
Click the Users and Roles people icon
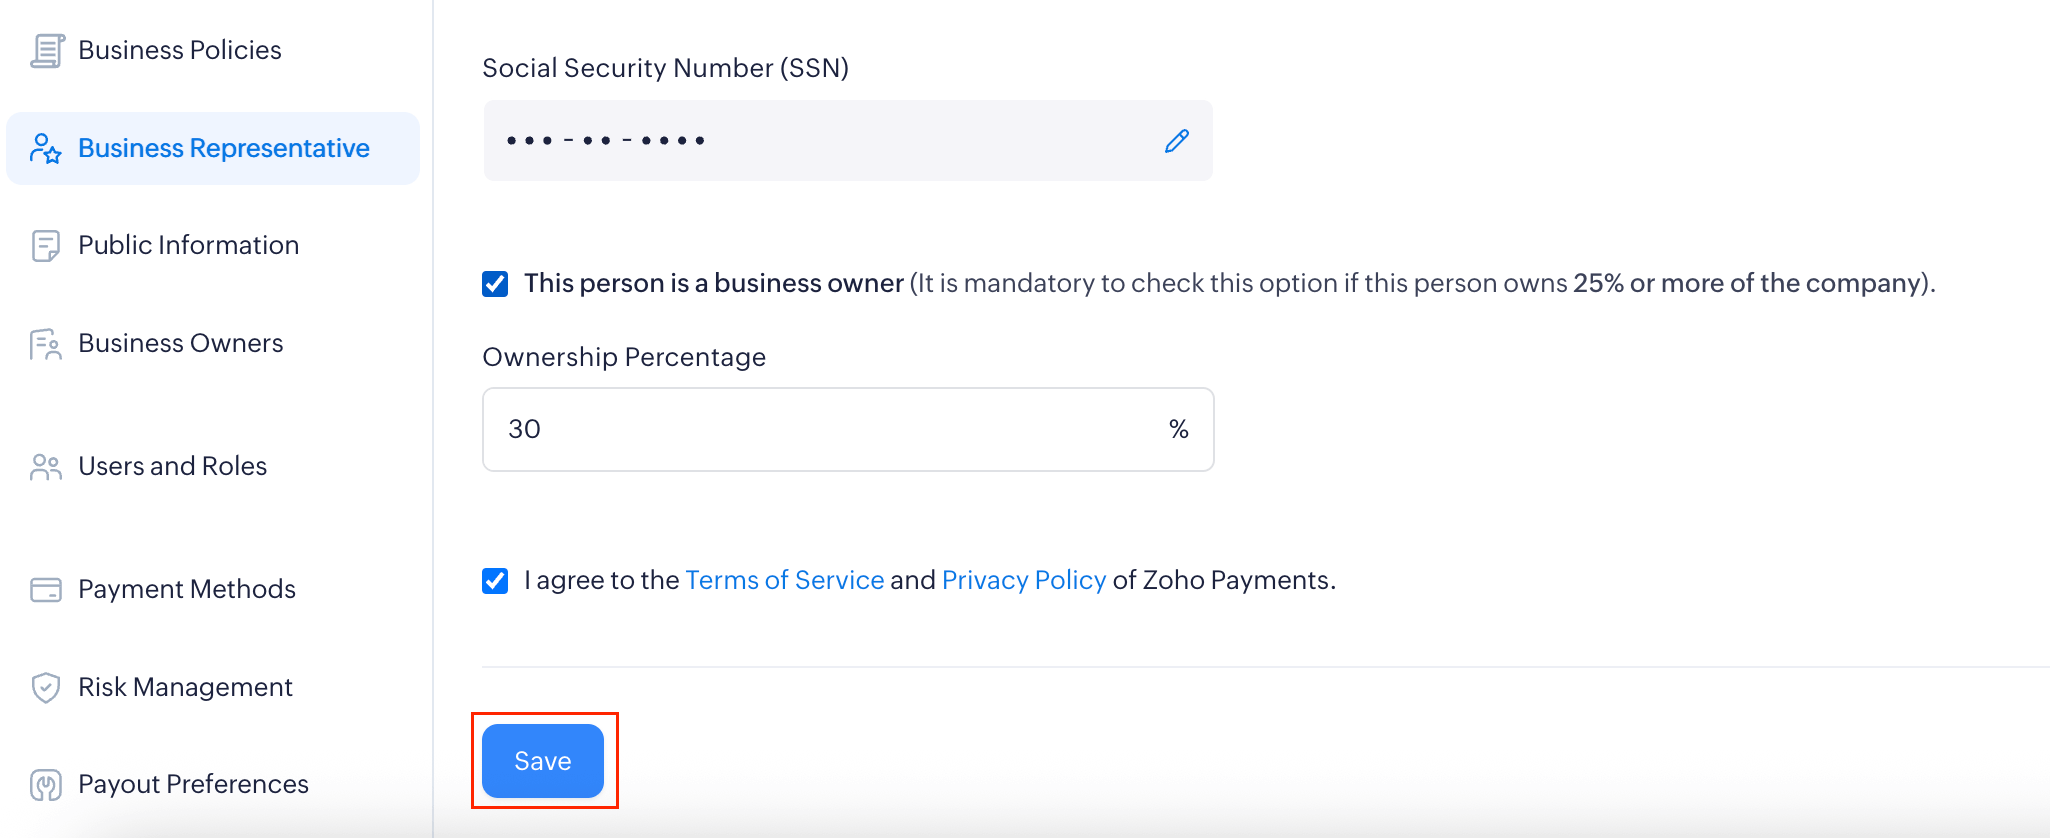point(46,467)
